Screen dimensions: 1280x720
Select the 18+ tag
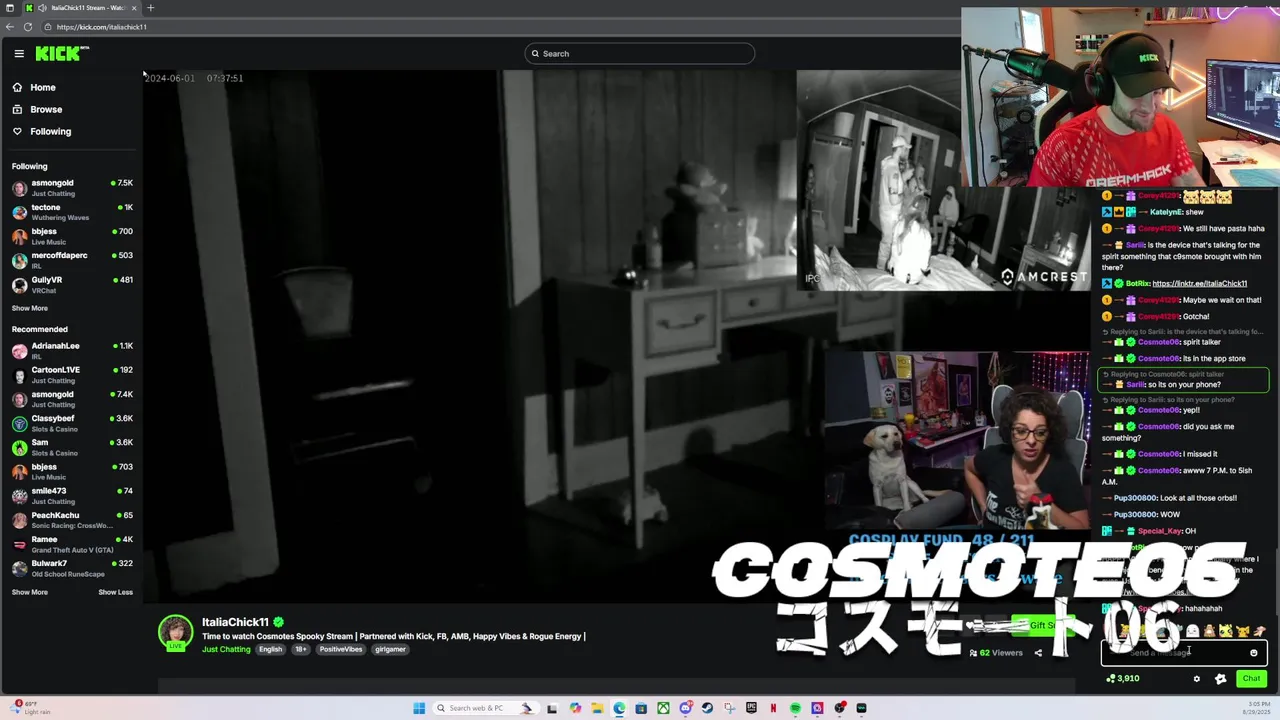point(301,649)
